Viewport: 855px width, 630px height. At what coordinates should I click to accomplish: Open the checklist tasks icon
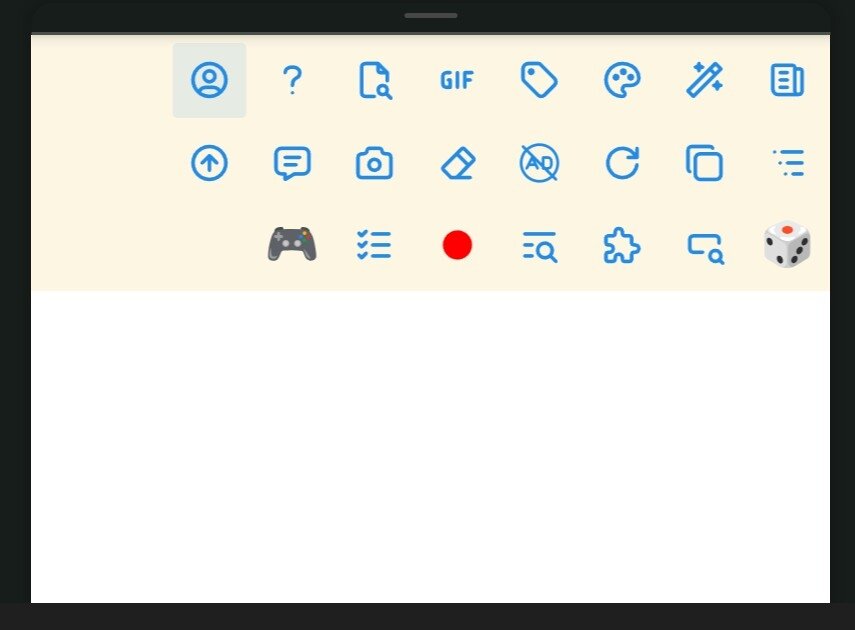tap(374, 245)
